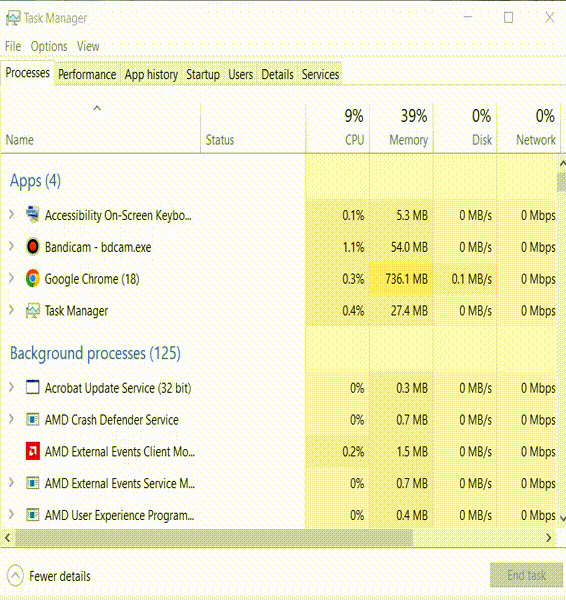Select Accessibility keyboard 5.3 MB memory cell
The image size is (566, 600).
pyautogui.click(x=401, y=215)
